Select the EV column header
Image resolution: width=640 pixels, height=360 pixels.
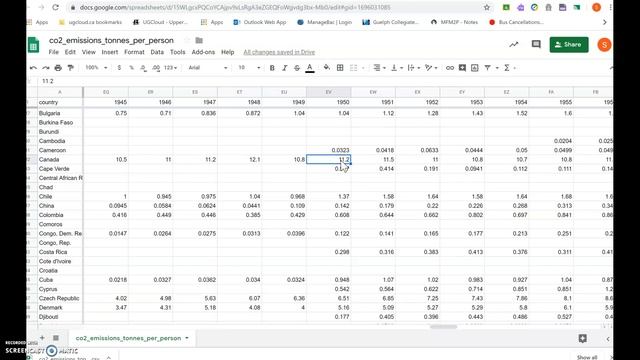pyautogui.click(x=329, y=92)
